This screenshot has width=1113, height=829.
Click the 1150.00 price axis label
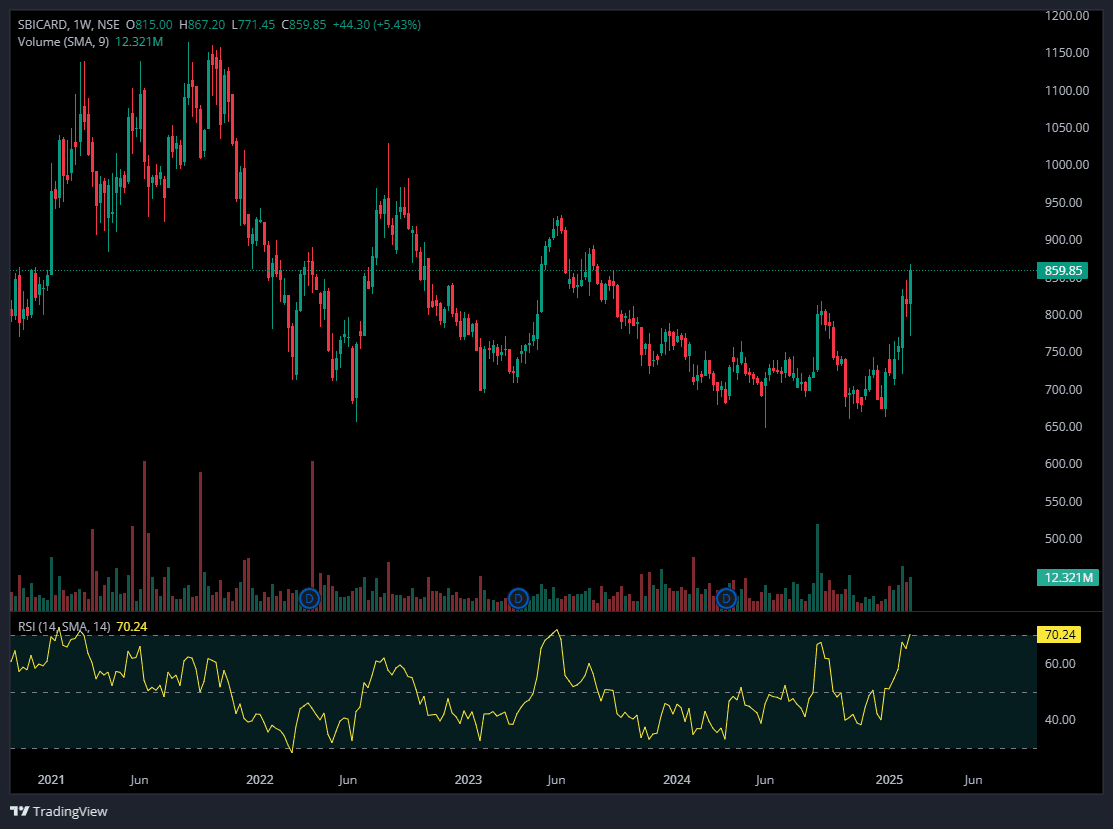1067,53
